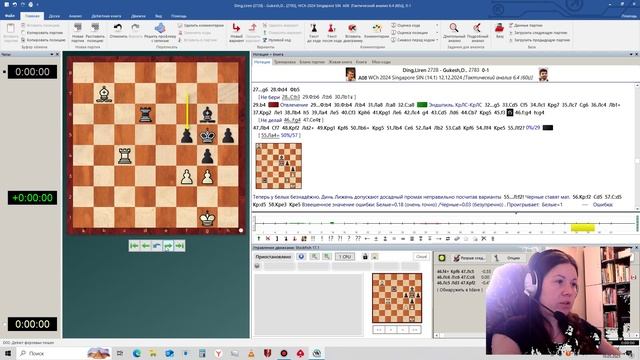
Task: Click the Insert diagram icon
Action: [352, 28]
